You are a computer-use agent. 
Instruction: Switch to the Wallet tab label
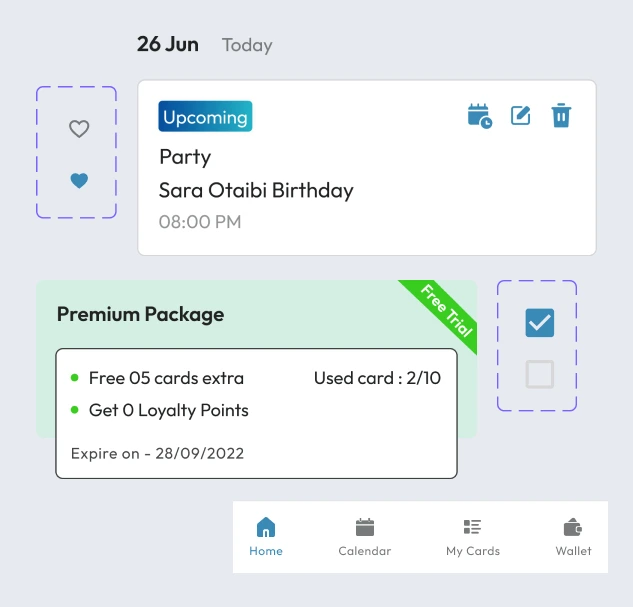[x=574, y=551]
